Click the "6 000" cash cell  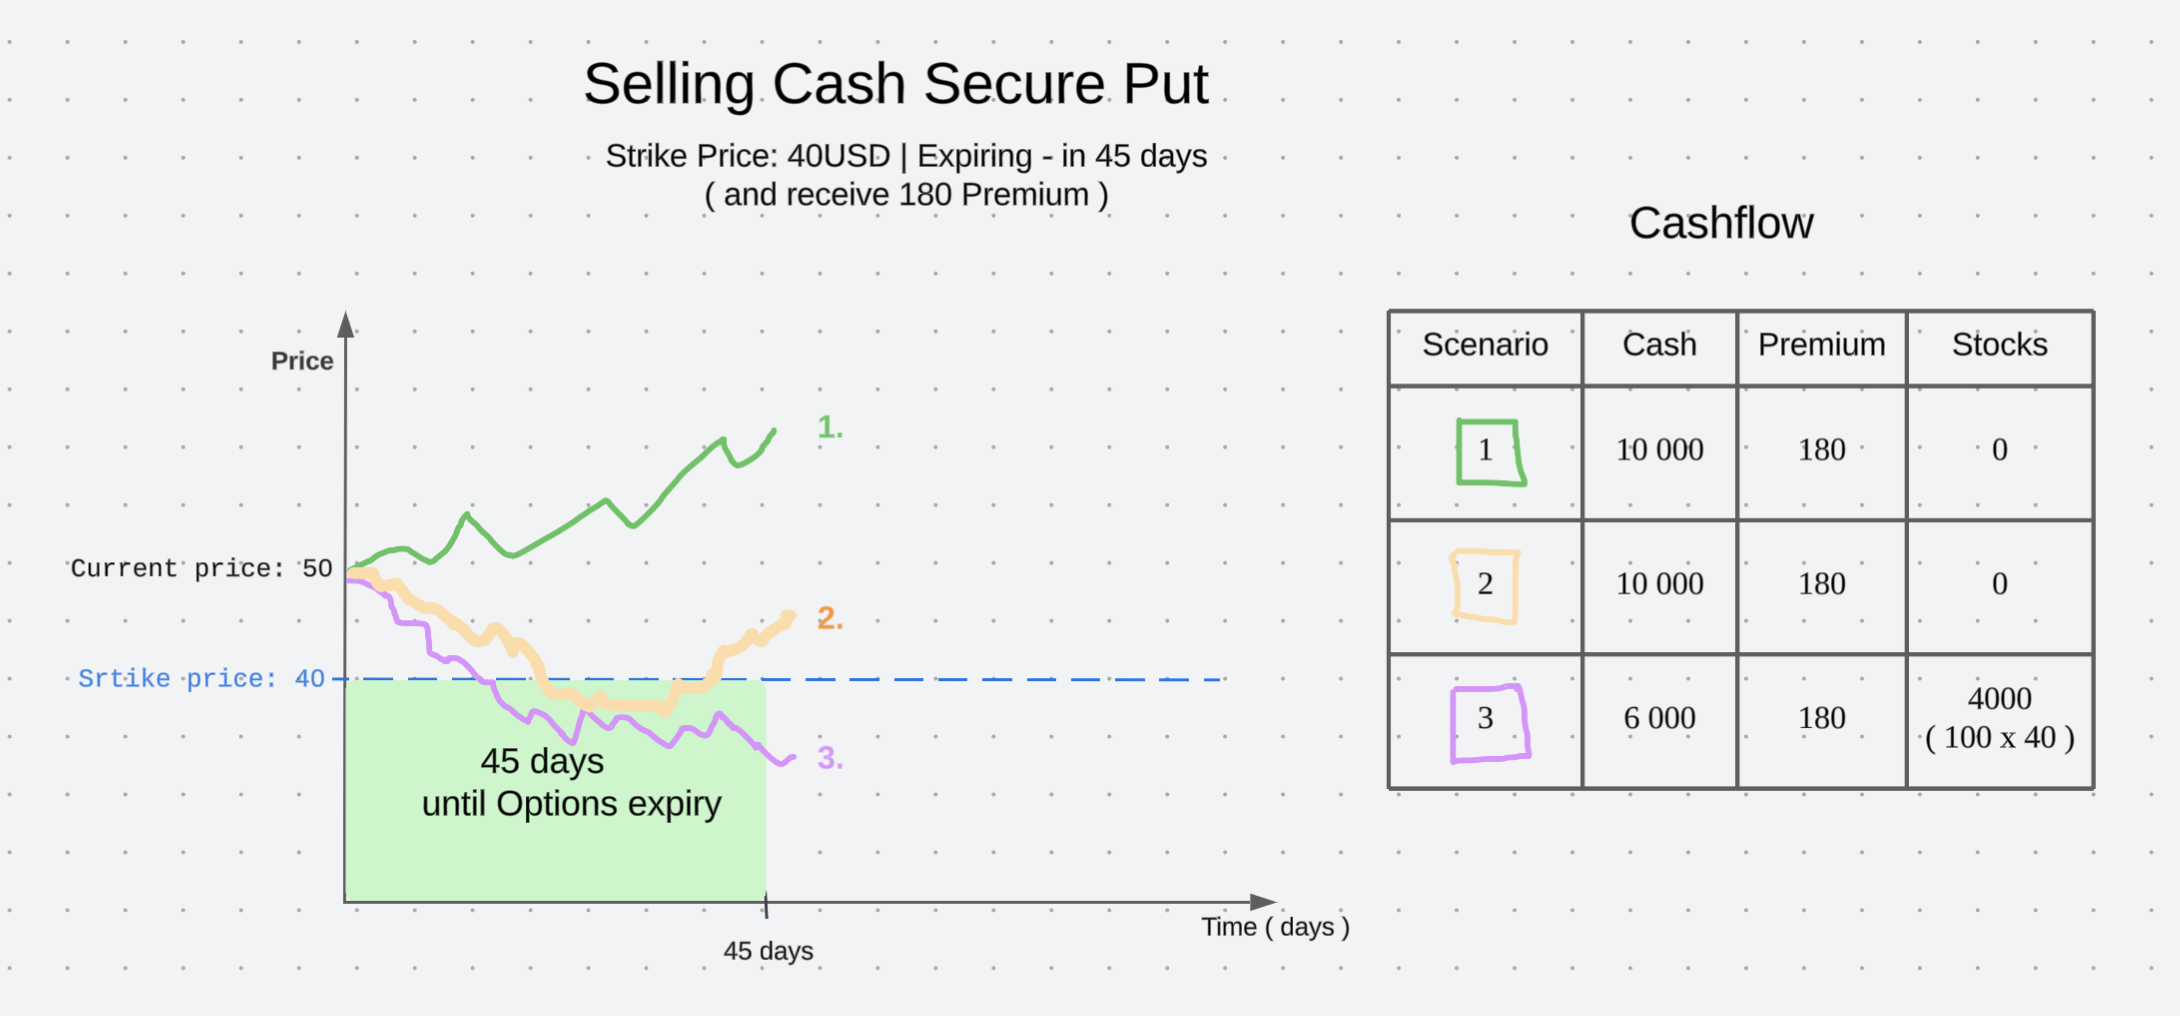point(1659,718)
